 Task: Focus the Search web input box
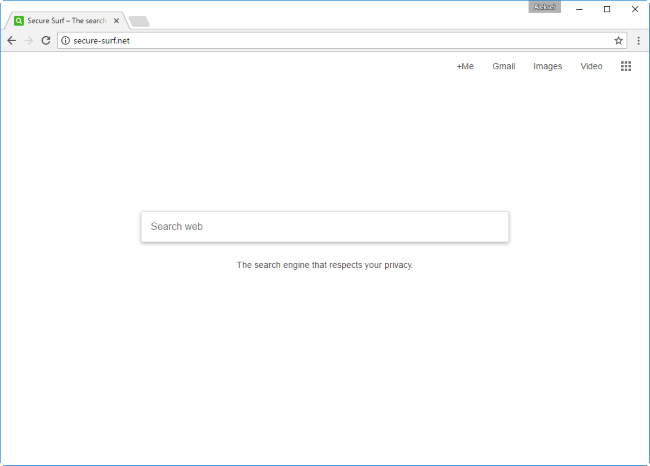[x=324, y=227]
